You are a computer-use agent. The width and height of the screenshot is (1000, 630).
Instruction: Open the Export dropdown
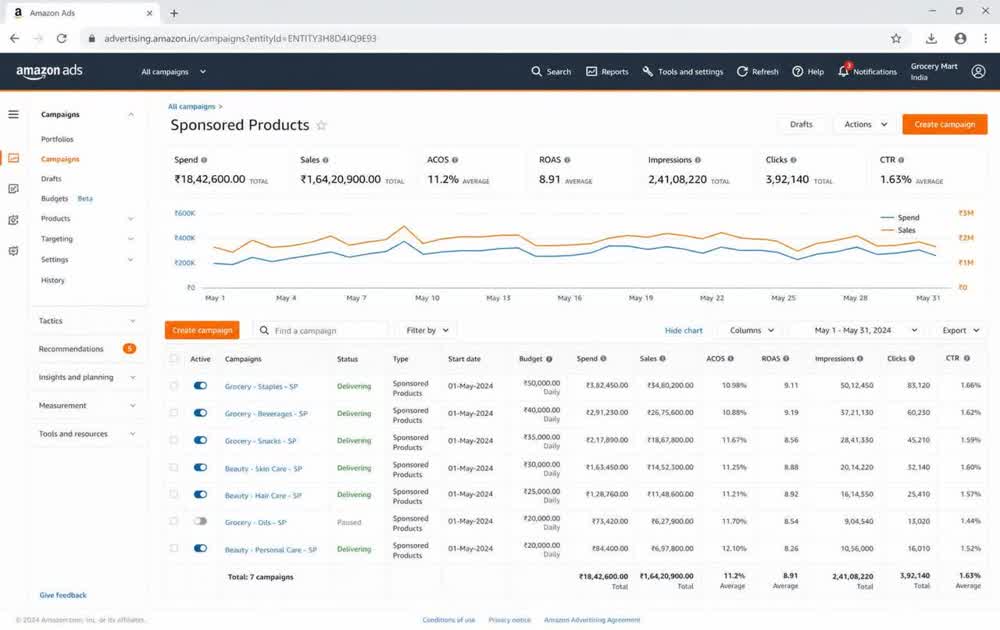coord(960,330)
